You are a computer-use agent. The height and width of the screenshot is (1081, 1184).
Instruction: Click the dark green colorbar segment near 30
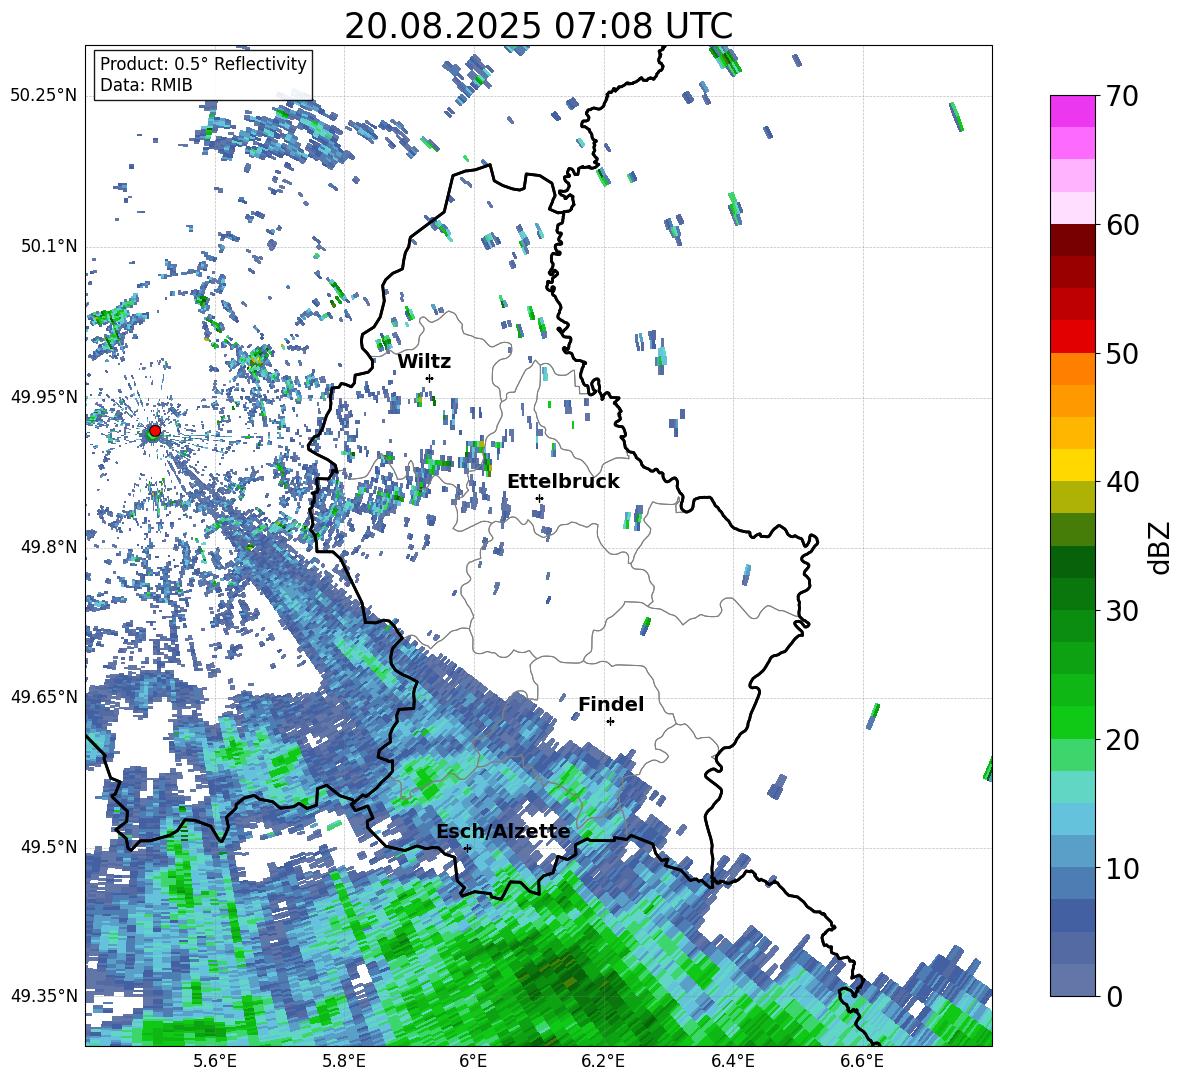tap(1072, 594)
